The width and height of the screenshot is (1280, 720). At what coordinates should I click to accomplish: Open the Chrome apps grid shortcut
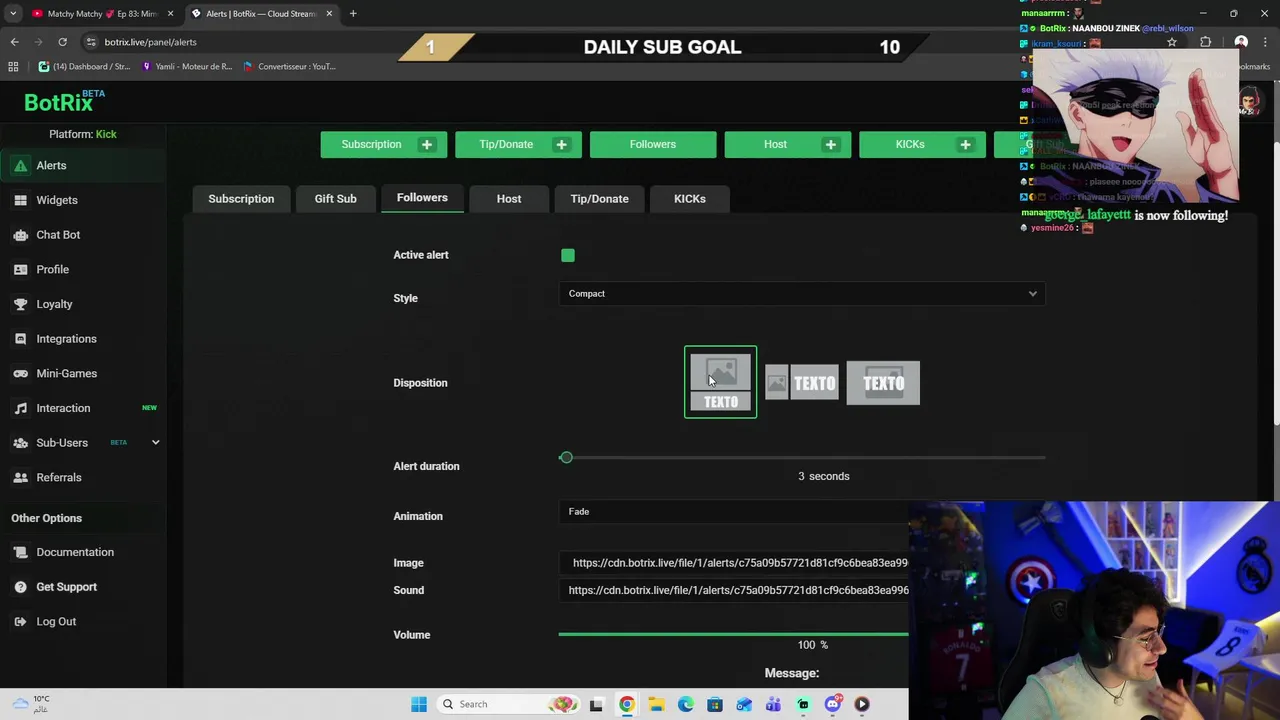[x=13, y=67]
